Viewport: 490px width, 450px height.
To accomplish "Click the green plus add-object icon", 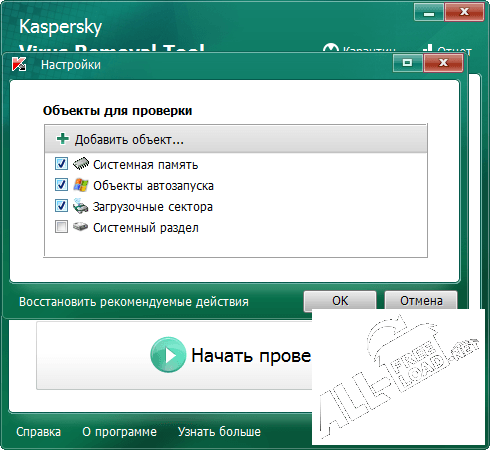I will [x=63, y=139].
